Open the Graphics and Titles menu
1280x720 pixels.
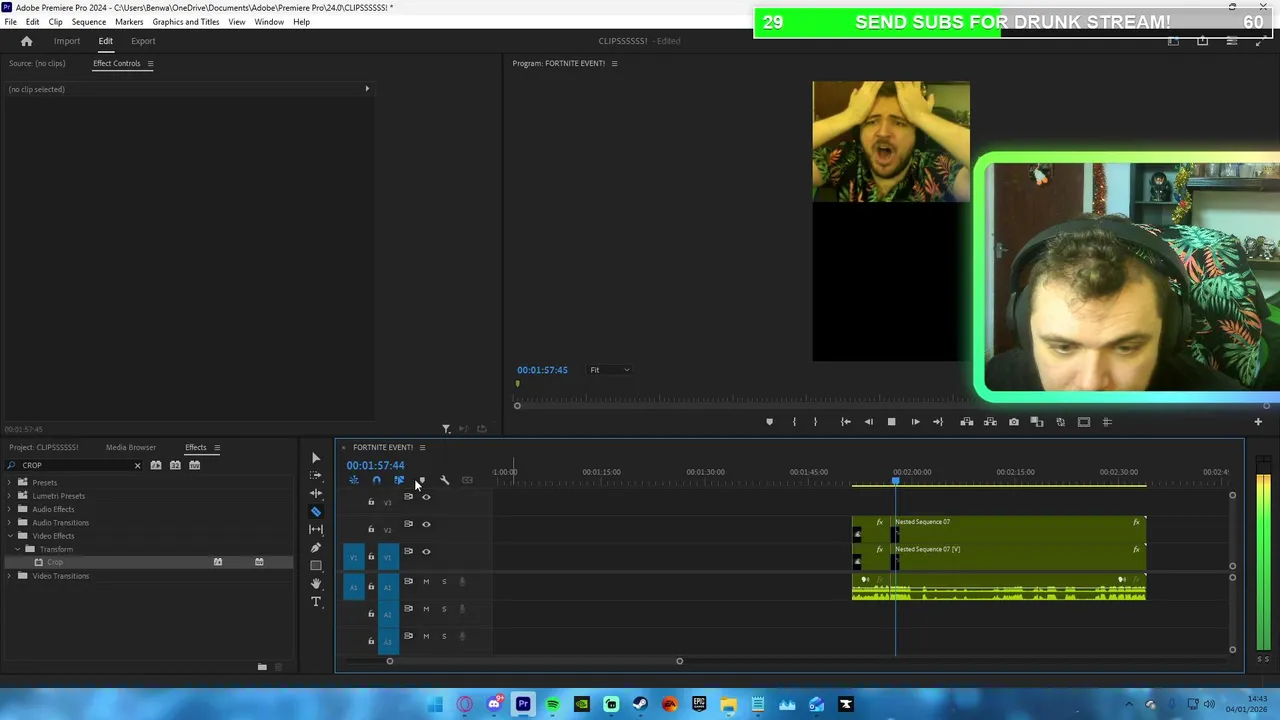[186, 22]
